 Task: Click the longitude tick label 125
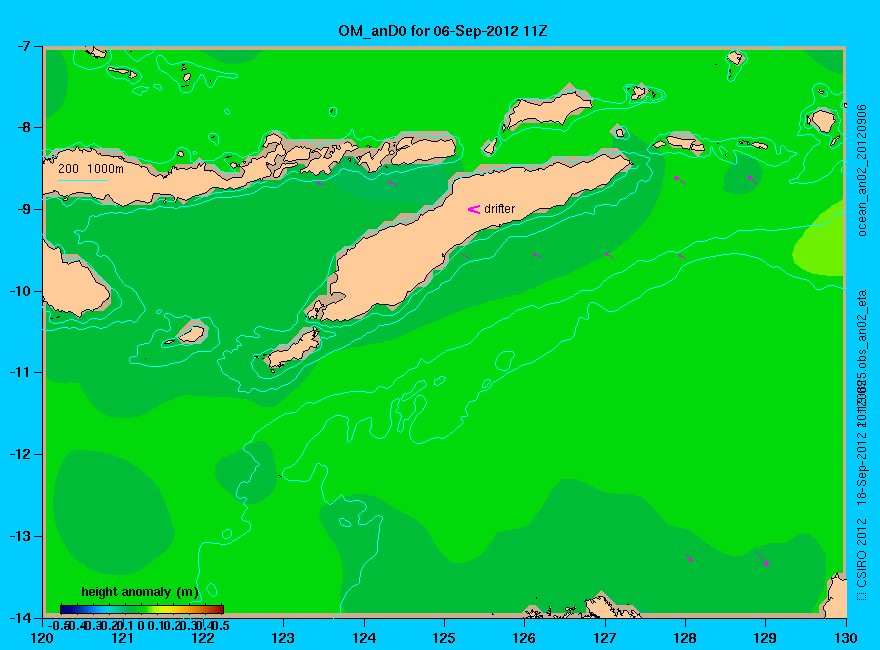point(444,638)
